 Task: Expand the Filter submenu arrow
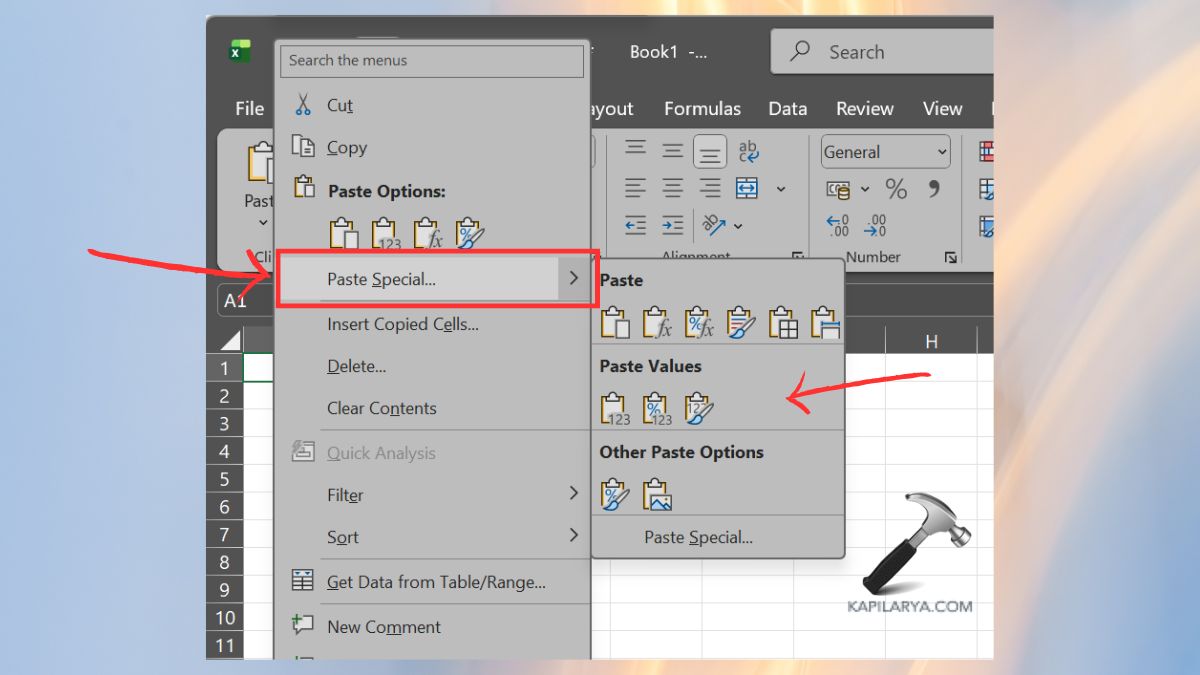tap(573, 494)
